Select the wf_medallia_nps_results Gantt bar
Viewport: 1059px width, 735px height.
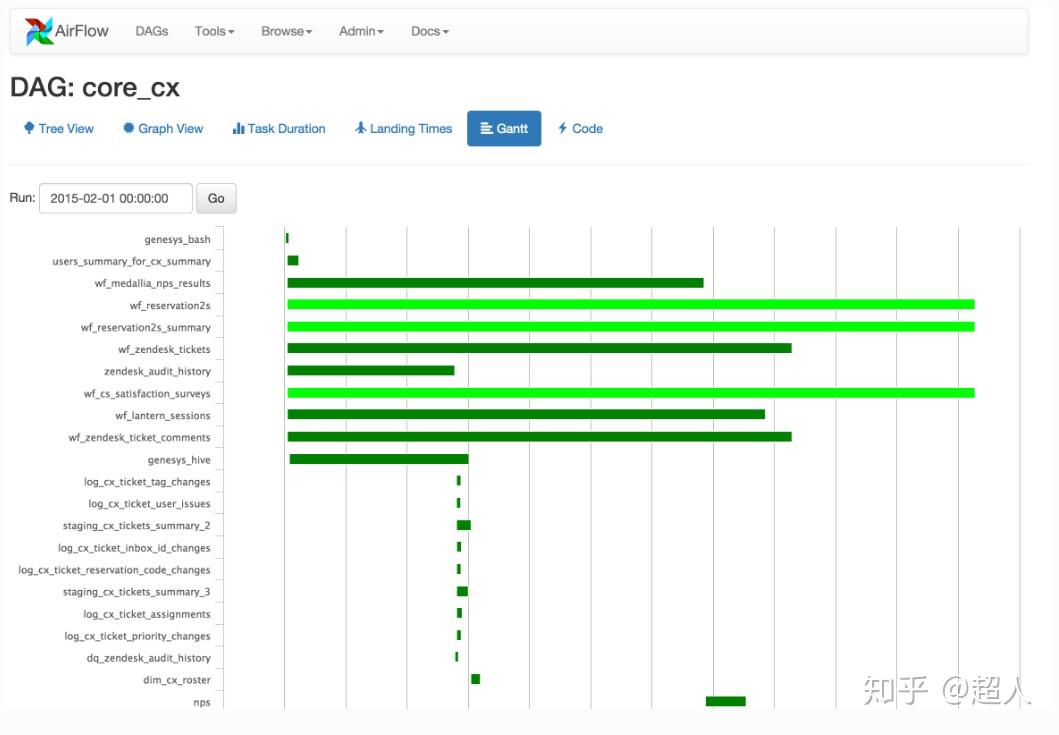495,283
